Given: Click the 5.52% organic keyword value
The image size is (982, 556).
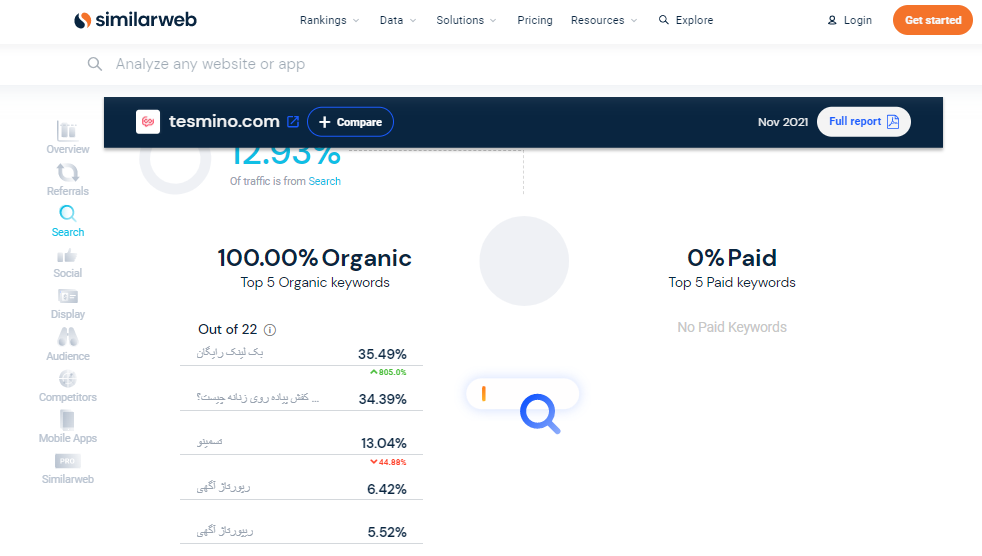Looking at the screenshot, I should 386,532.
